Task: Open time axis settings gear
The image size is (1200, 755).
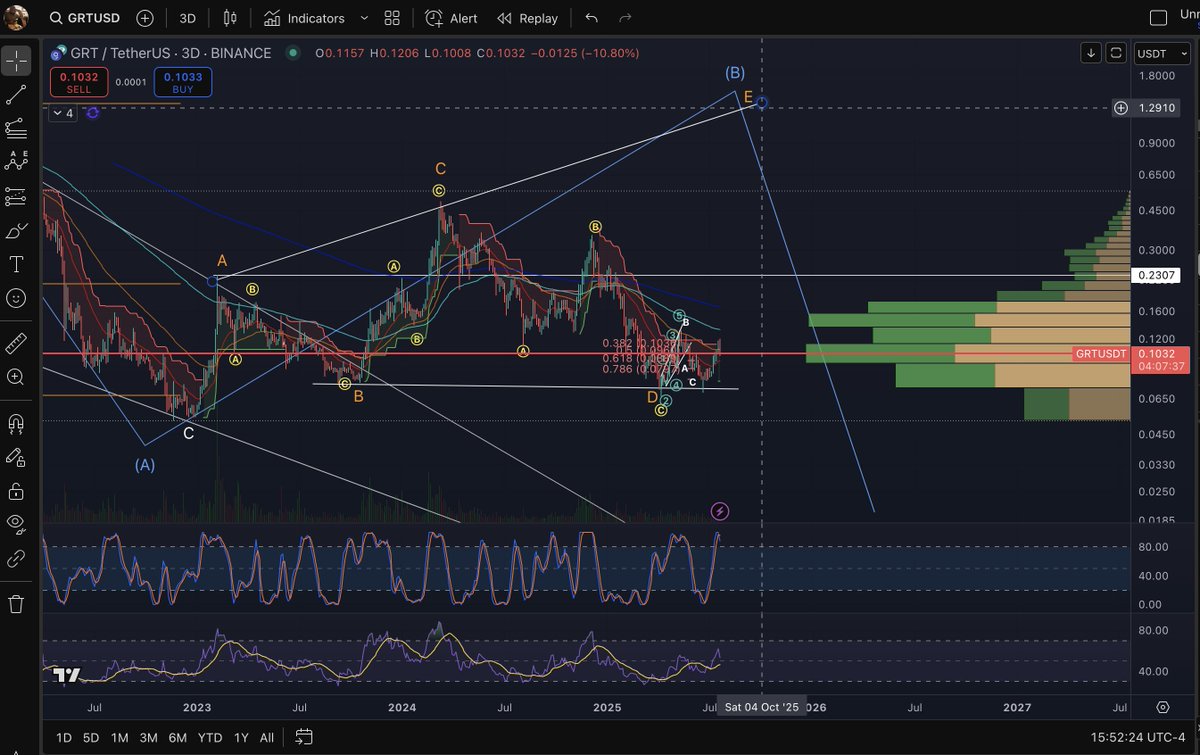Action: pyautogui.click(x=1163, y=707)
